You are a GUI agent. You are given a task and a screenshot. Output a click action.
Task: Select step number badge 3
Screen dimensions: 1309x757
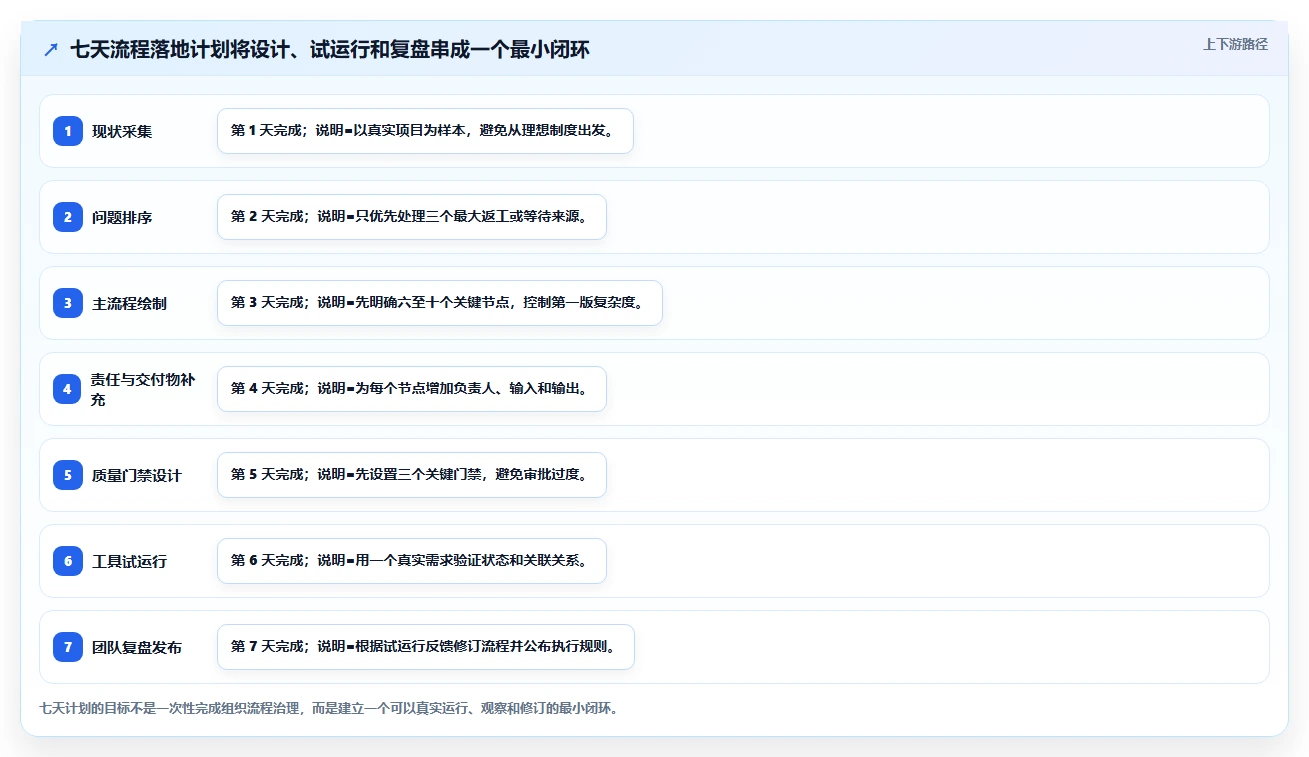coord(68,303)
